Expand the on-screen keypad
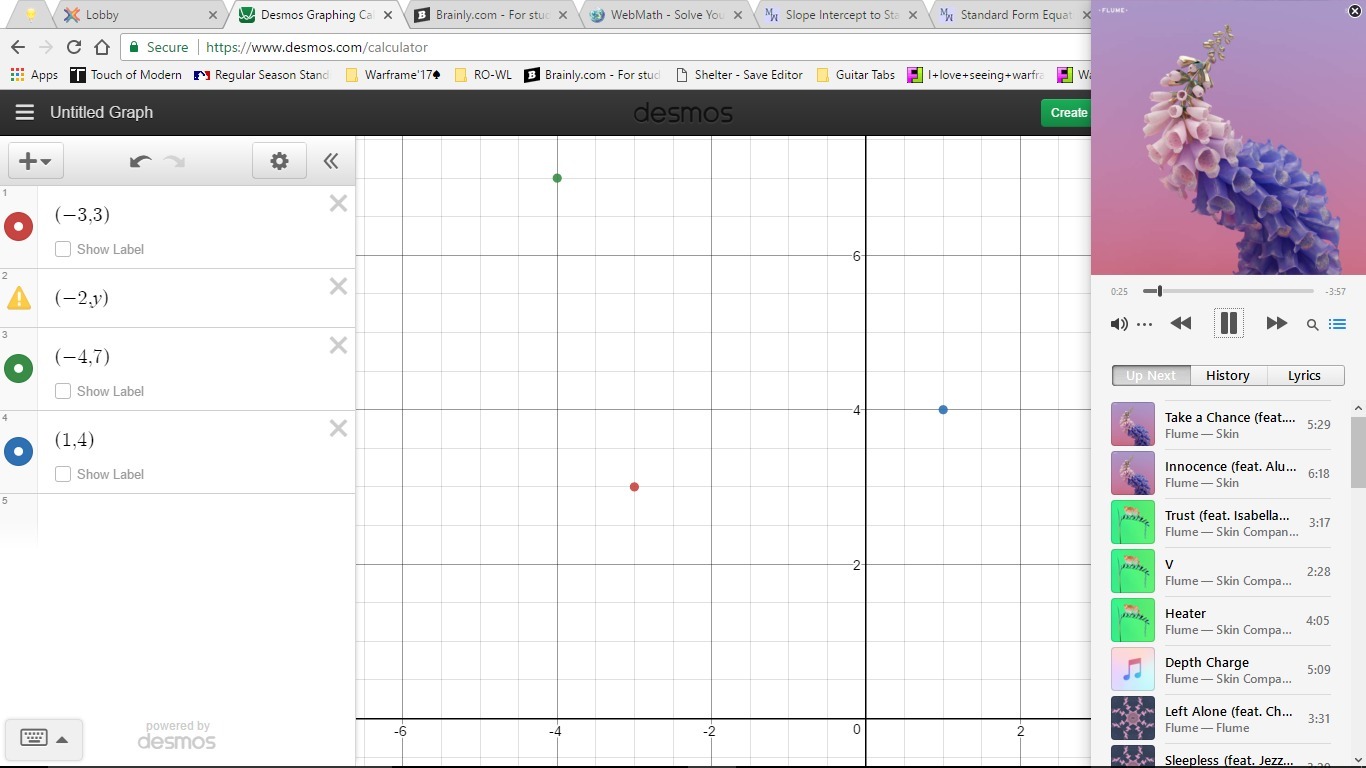The width and height of the screenshot is (1366, 768). [x=43, y=739]
